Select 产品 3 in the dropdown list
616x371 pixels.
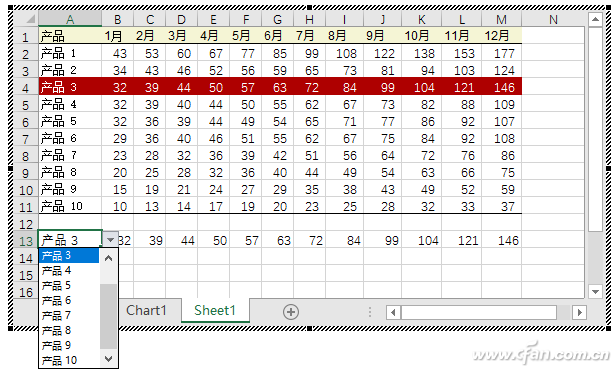[x=69, y=255]
